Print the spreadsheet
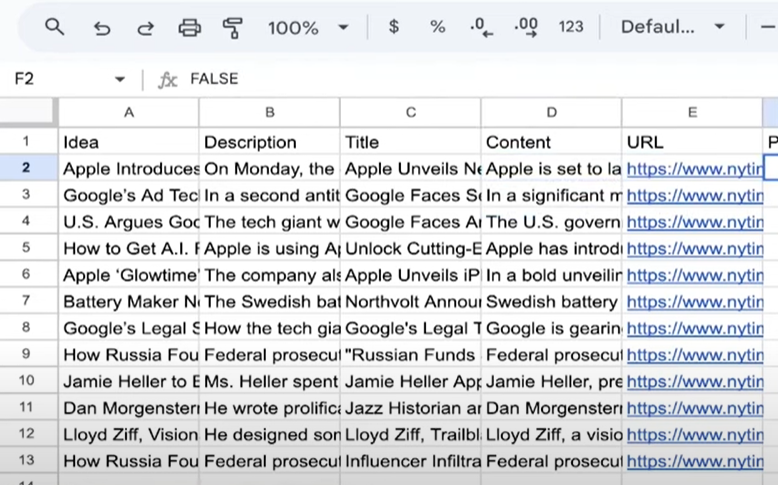The height and width of the screenshot is (485, 778). 189,27
